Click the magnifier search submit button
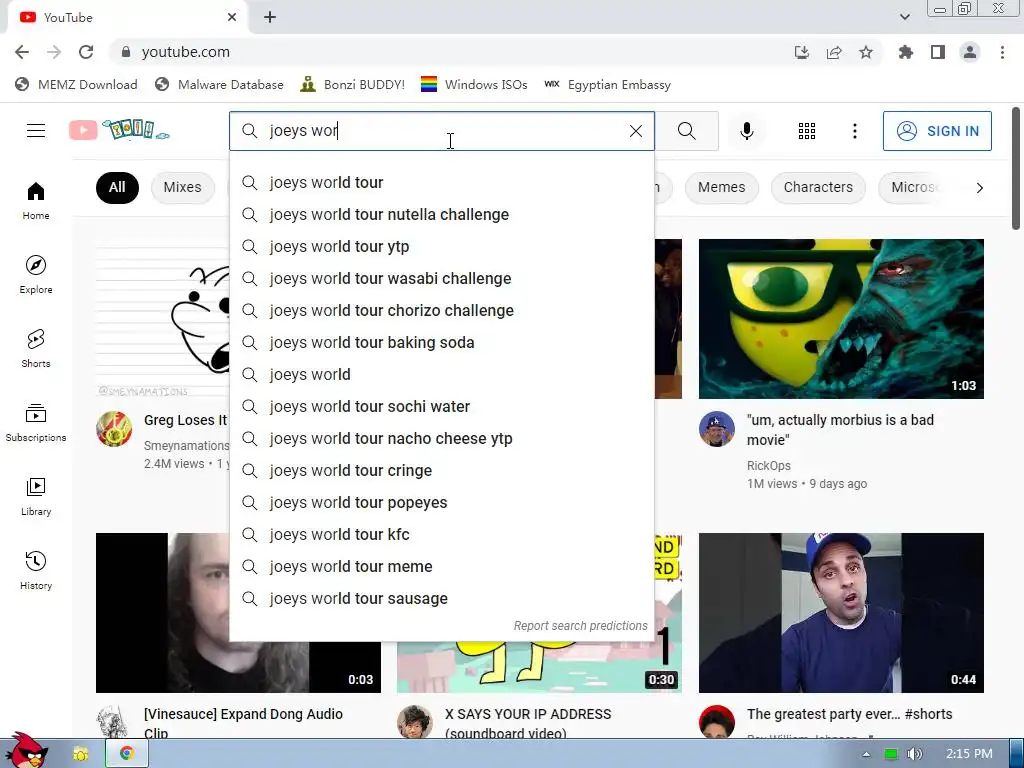 click(686, 131)
